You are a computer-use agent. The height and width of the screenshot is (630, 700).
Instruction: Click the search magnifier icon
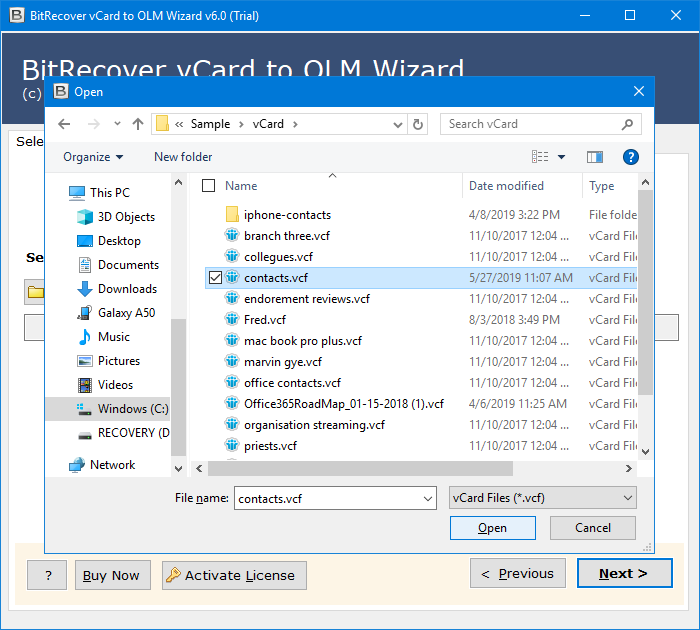(x=627, y=124)
